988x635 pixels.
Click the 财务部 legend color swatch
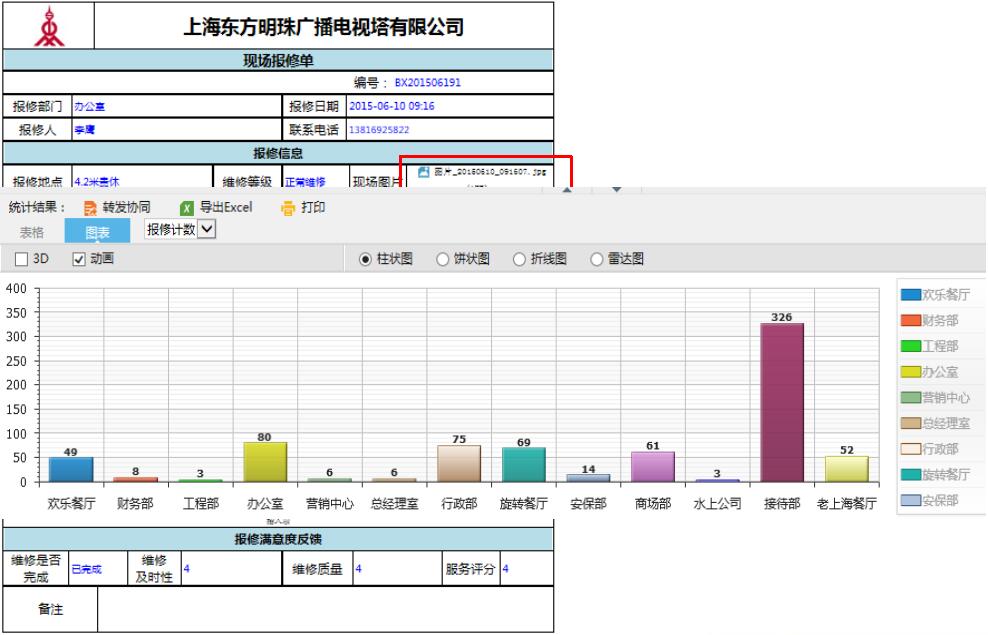[x=910, y=320]
